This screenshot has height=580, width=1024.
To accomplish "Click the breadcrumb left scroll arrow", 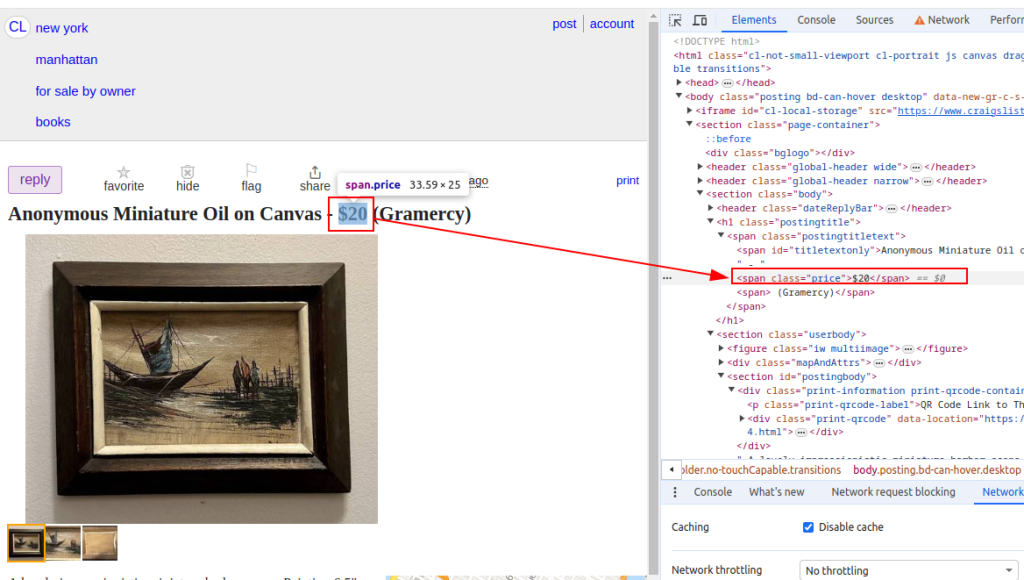I will [671, 470].
